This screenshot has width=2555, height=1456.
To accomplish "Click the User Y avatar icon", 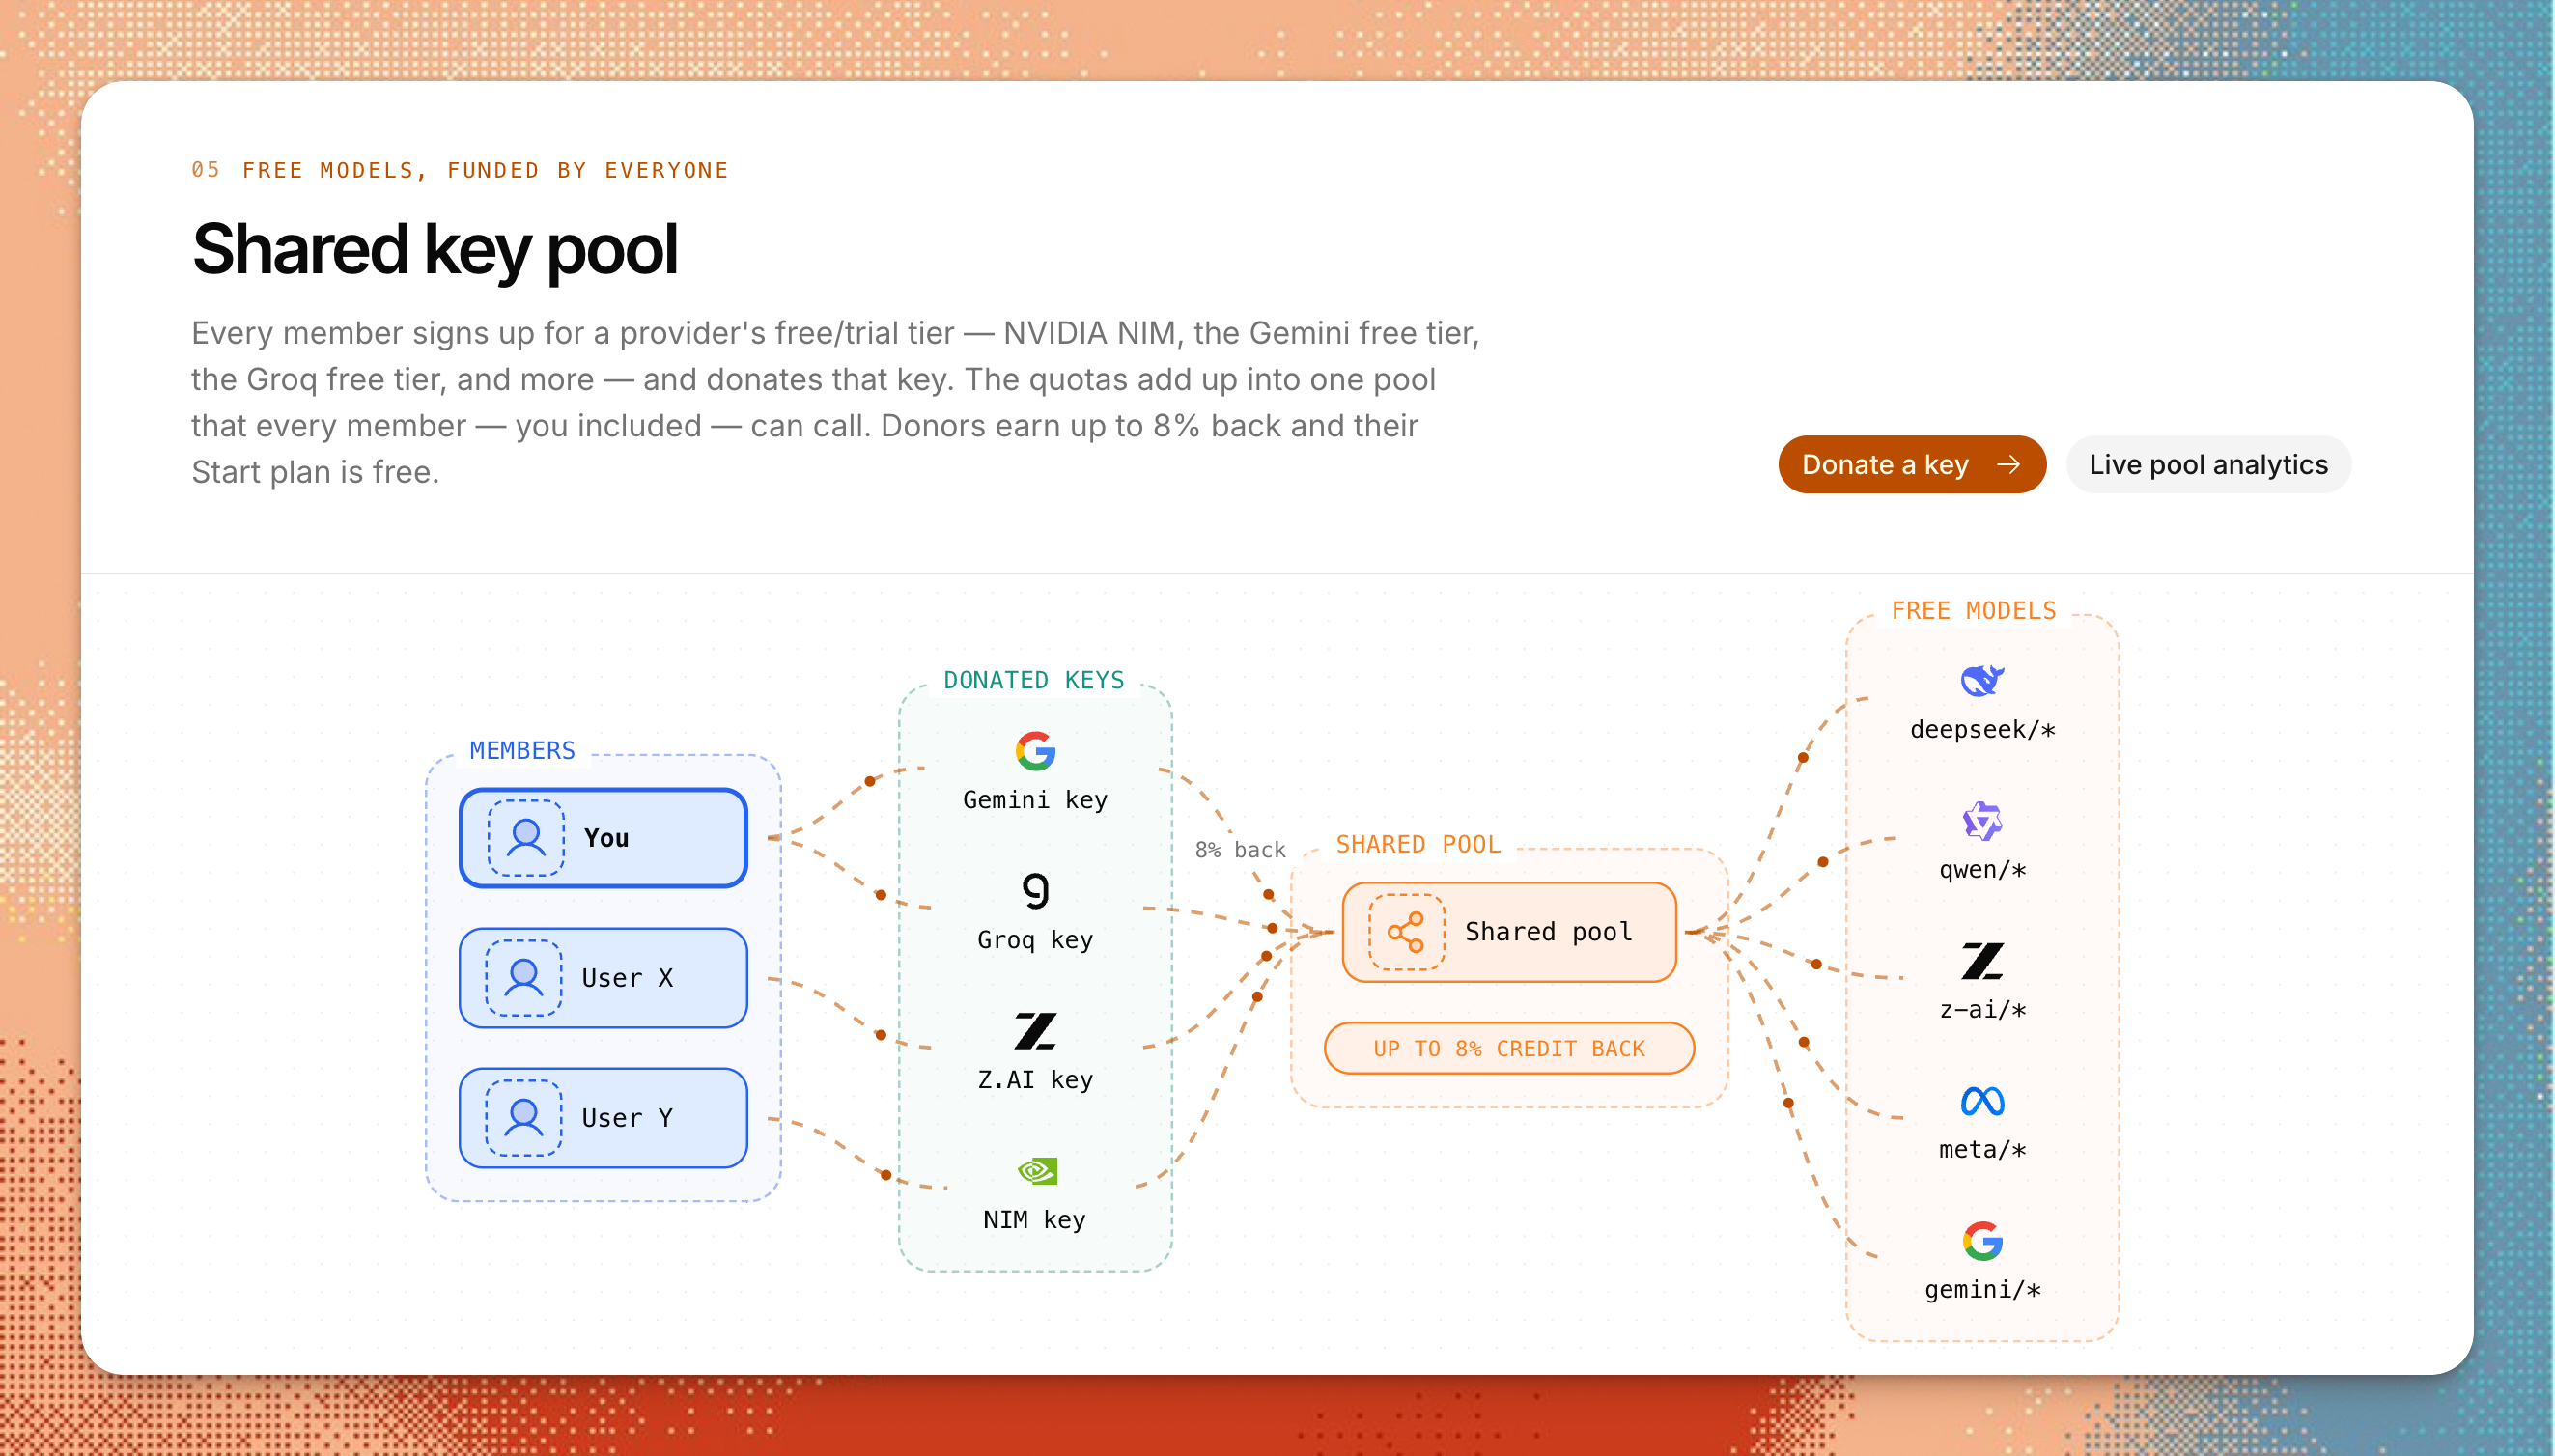I will [x=524, y=1117].
